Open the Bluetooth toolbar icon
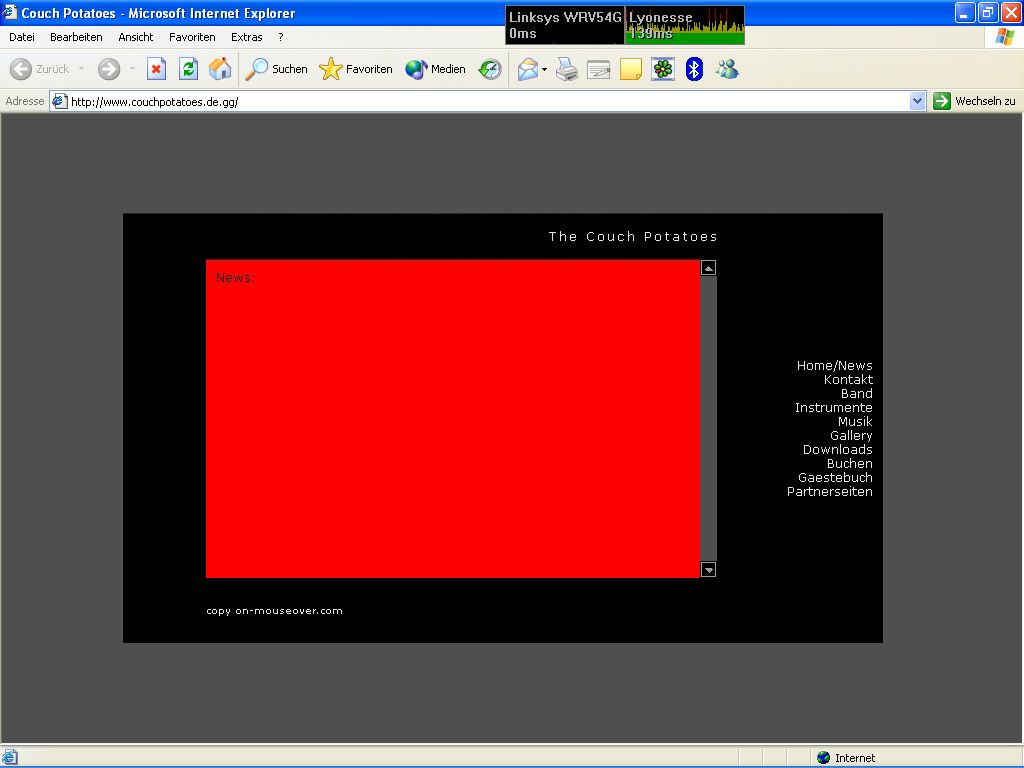 694,69
